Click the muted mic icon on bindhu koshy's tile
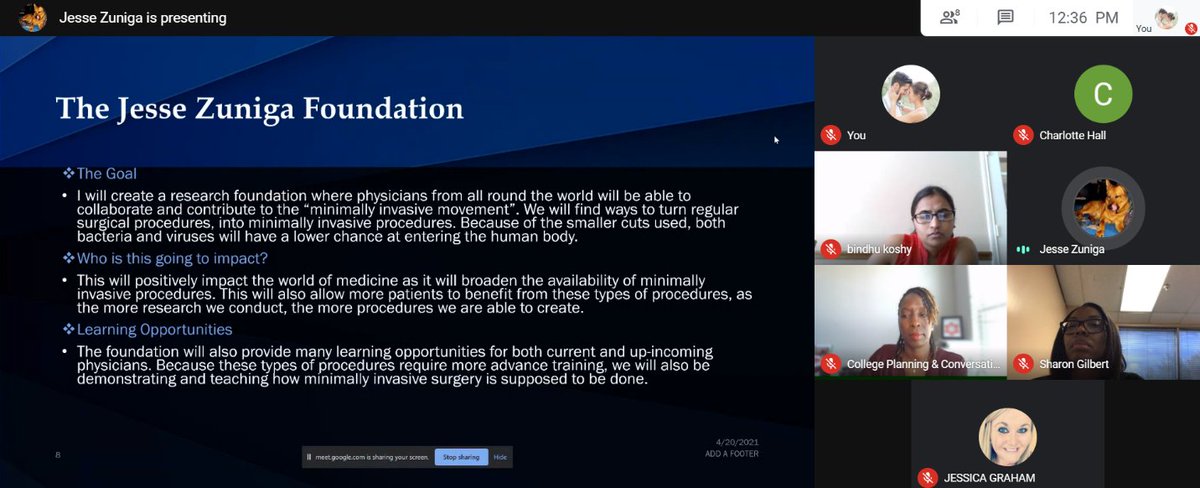1200x488 pixels. point(830,249)
